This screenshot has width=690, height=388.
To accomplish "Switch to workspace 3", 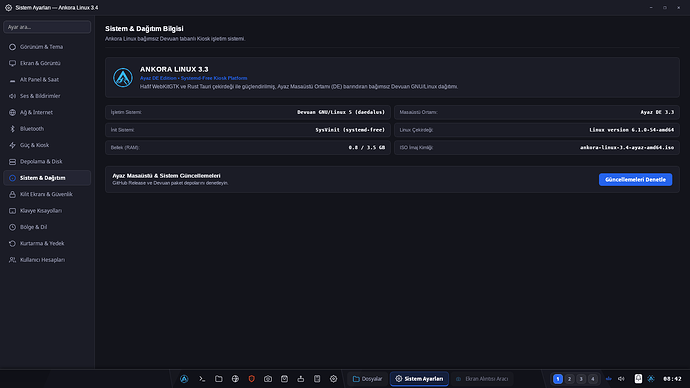I will (x=581, y=379).
